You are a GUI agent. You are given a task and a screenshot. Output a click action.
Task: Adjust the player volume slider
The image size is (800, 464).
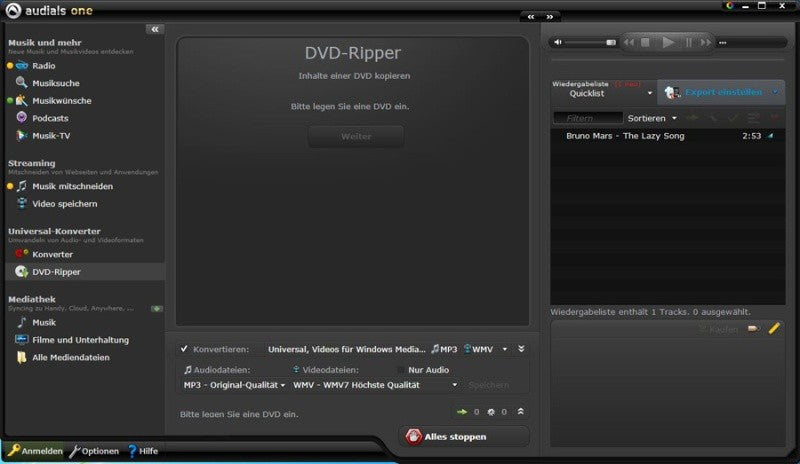coord(590,42)
